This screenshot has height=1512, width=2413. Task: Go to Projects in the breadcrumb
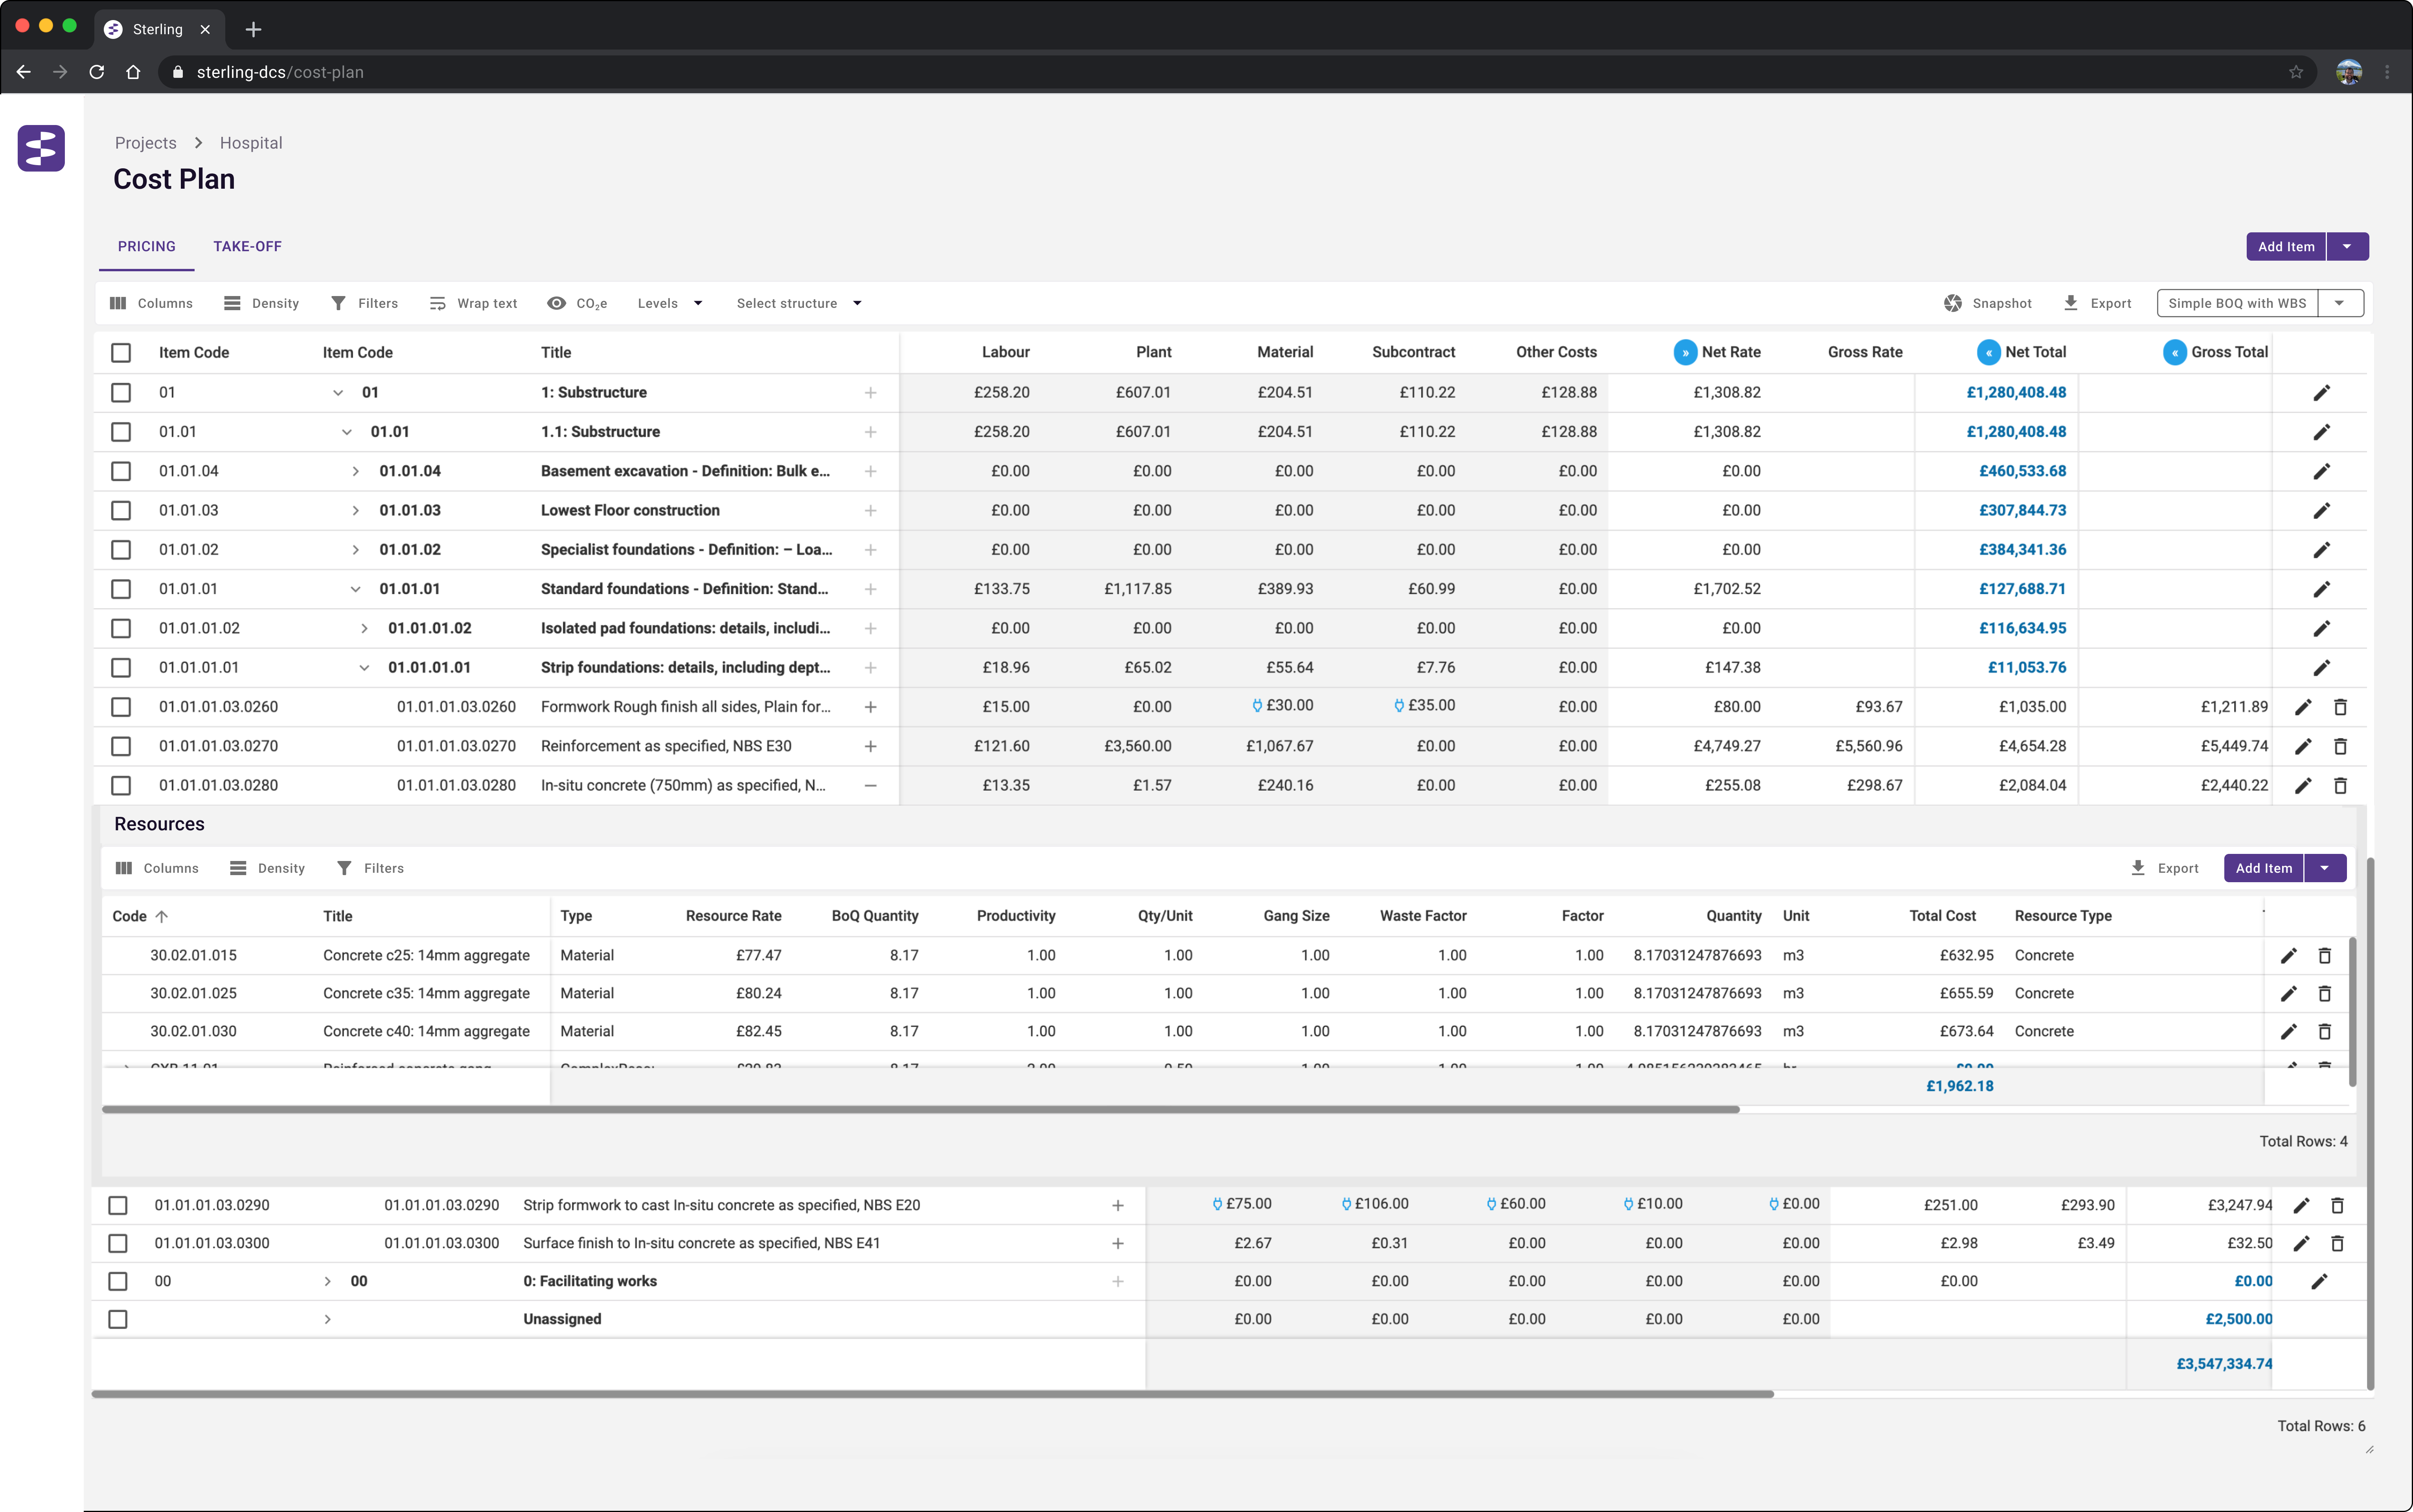point(145,143)
